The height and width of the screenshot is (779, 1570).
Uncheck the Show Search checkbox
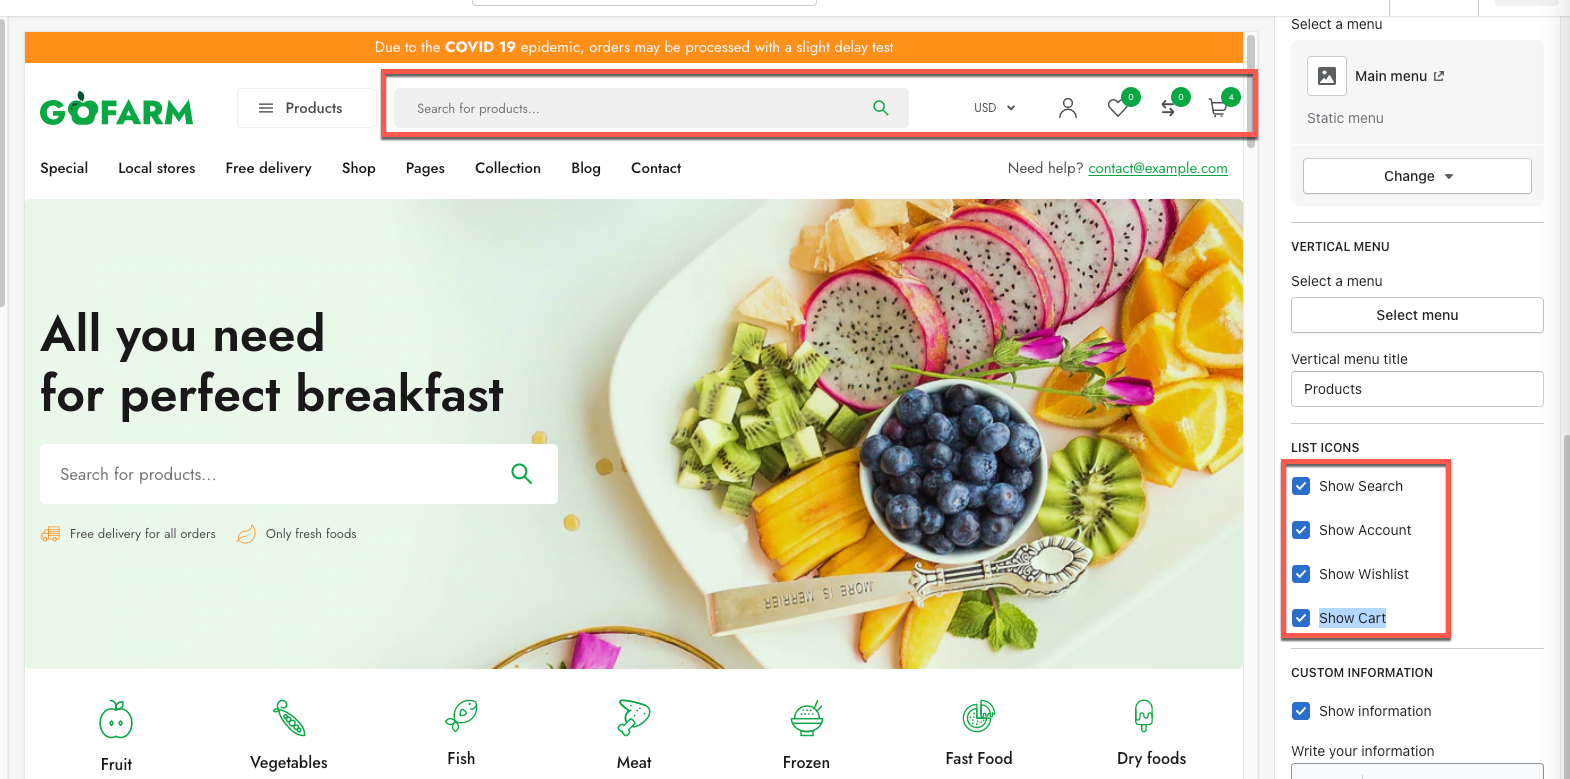(x=1301, y=486)
